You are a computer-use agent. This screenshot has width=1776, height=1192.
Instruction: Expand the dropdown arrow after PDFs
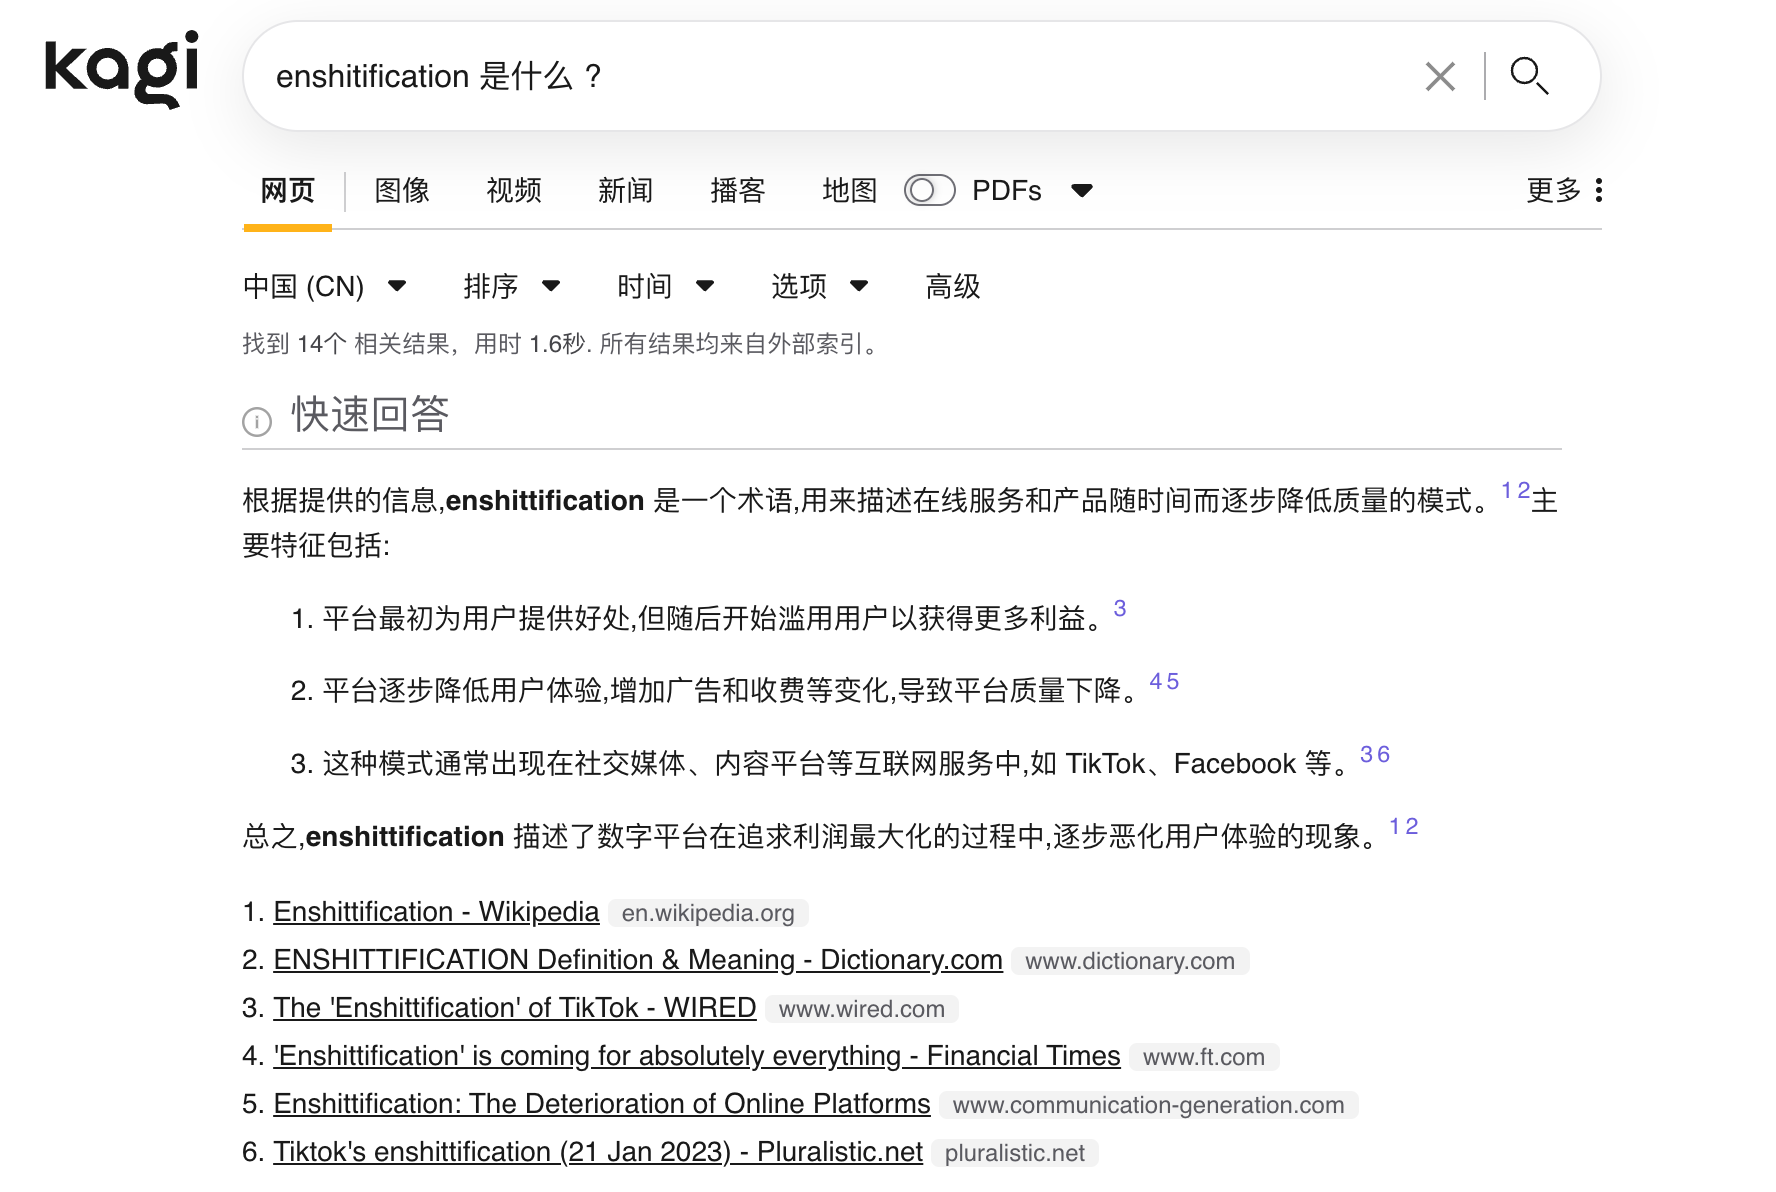1082,190
